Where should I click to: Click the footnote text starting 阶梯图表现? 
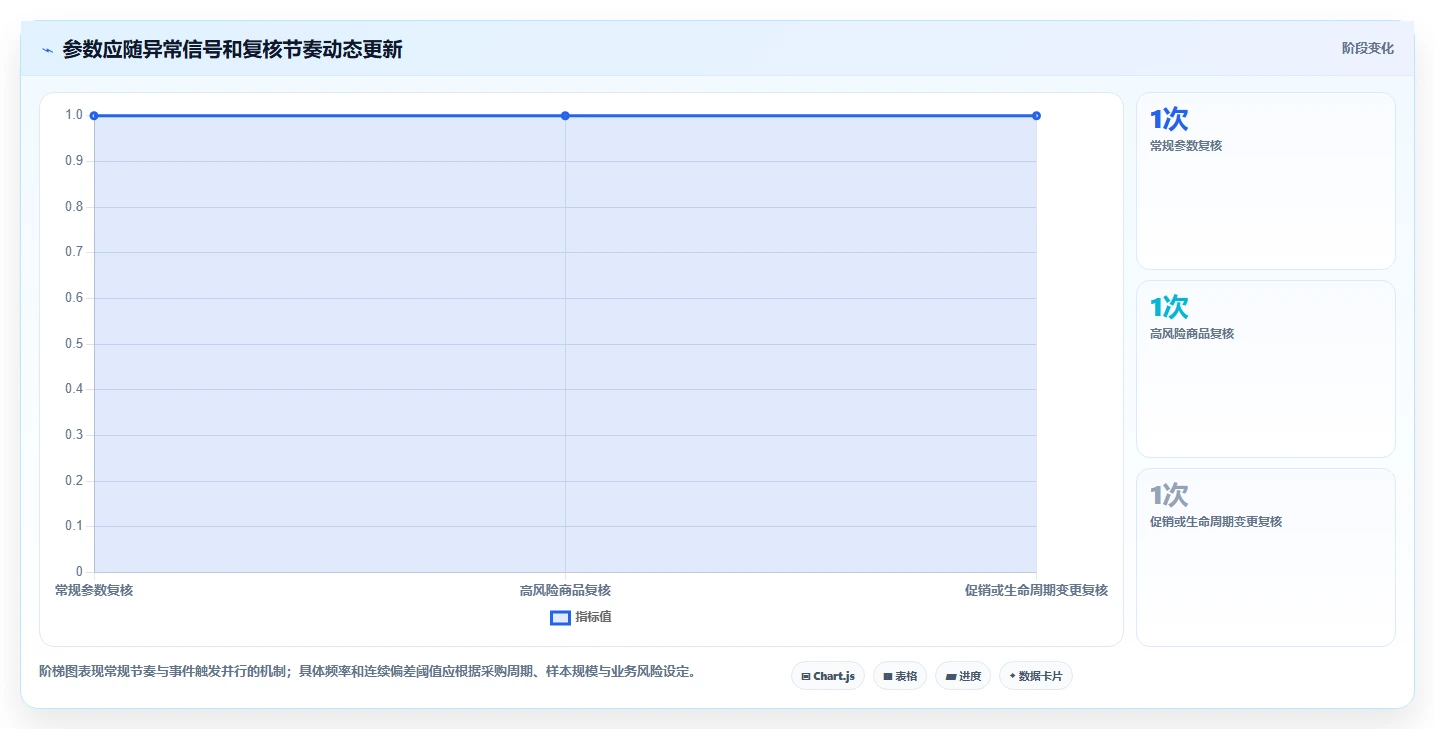(367, 671)
